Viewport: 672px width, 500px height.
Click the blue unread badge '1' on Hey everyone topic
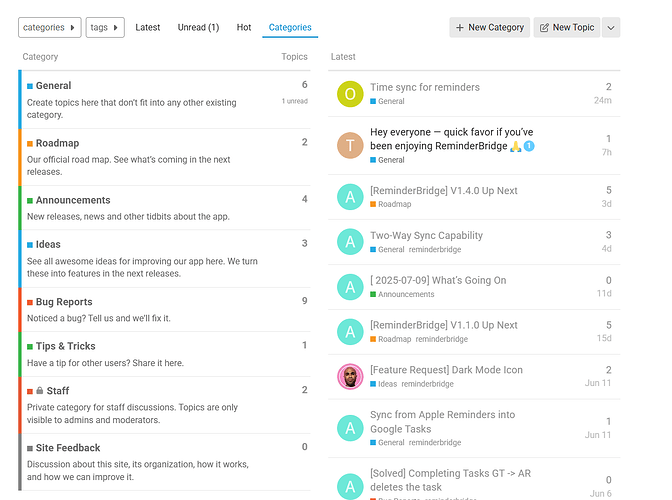tap(529, 146)
